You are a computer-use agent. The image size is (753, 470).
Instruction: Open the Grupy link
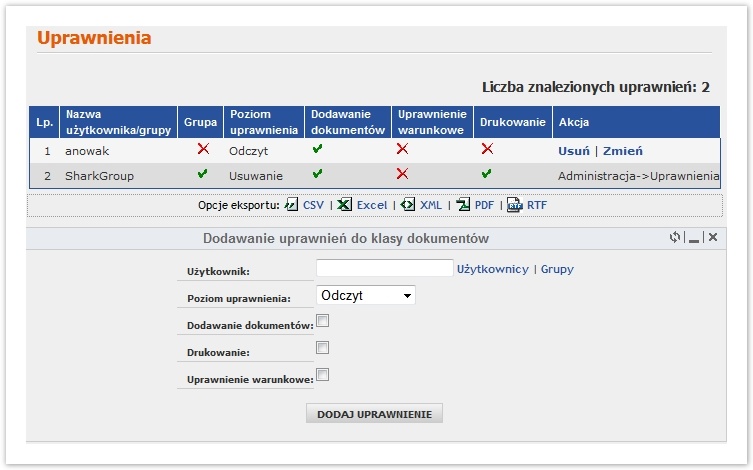tap(557, 269)
